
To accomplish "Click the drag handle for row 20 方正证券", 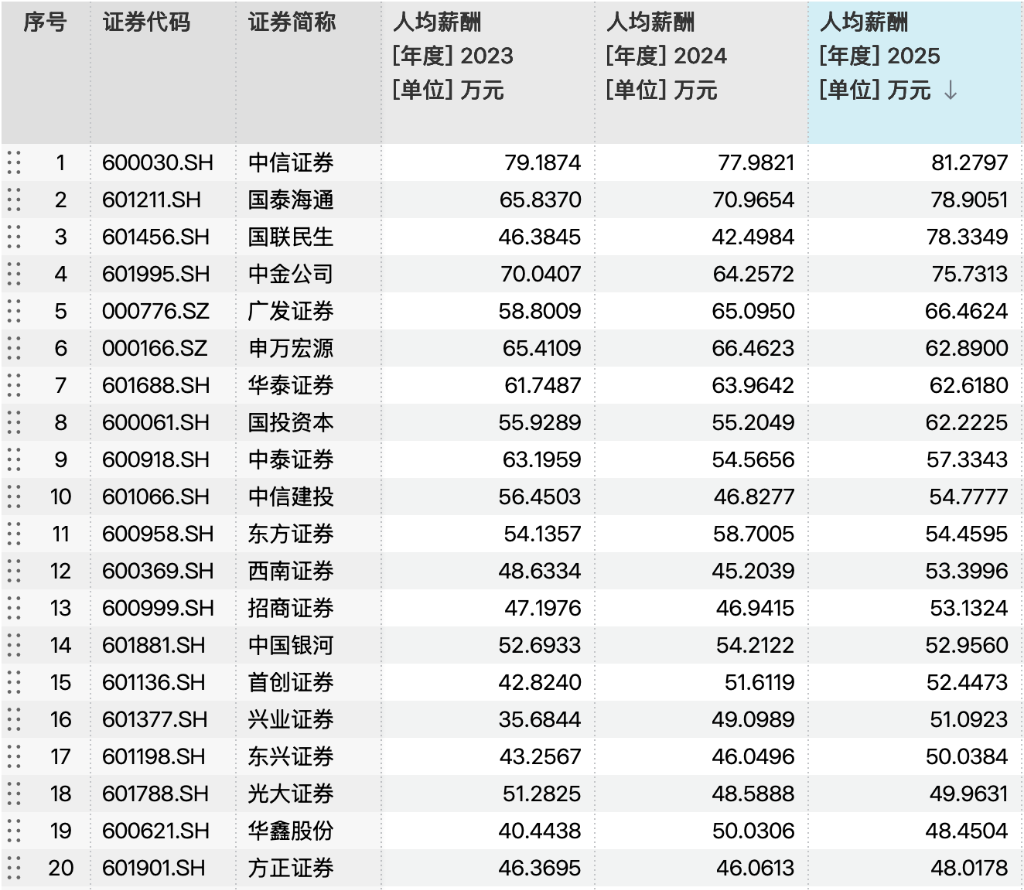I will [x=14, y=868].
